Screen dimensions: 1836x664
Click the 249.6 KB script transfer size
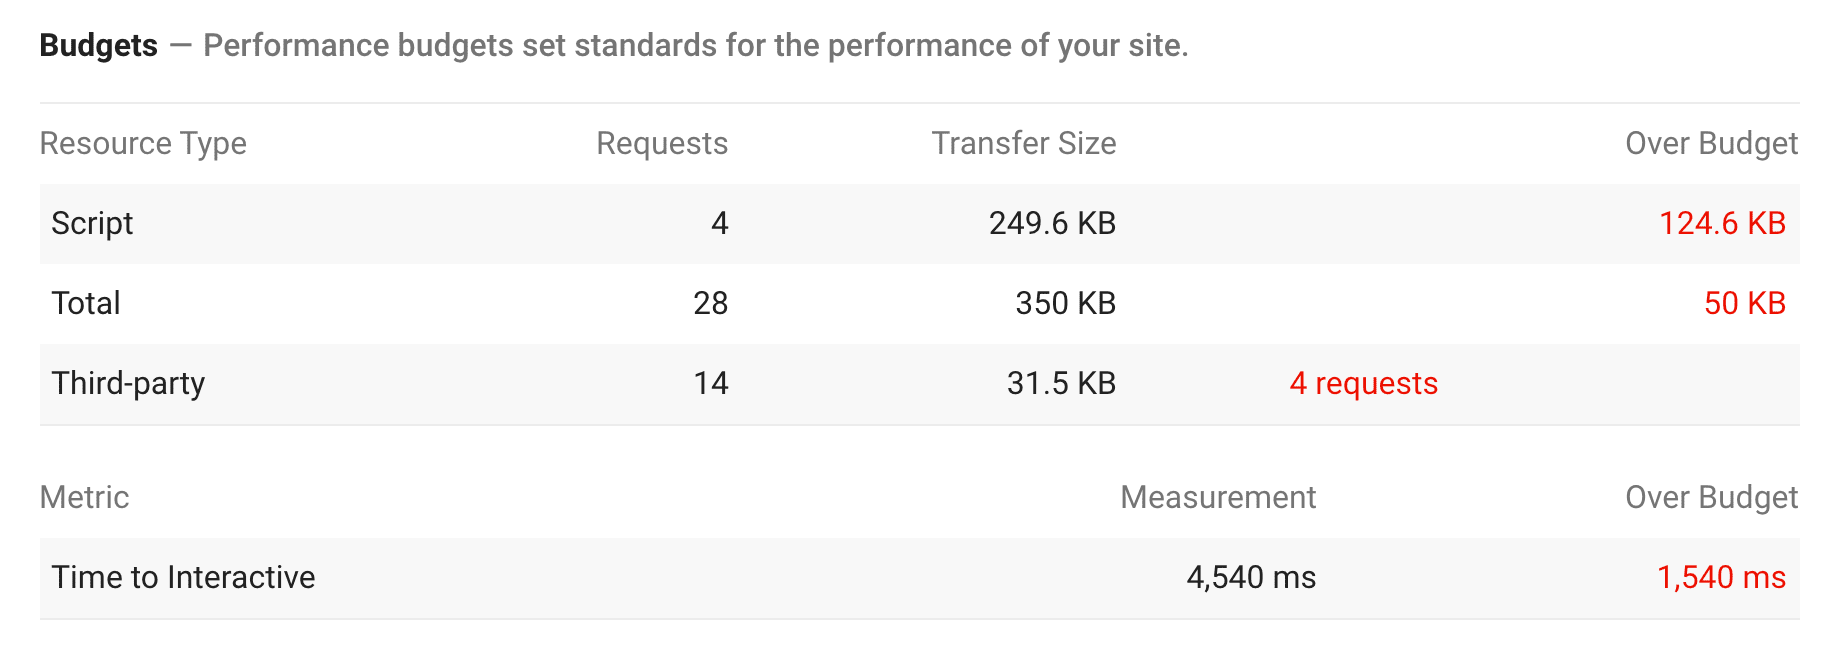pyautogui.click(x=1051, y=224)
